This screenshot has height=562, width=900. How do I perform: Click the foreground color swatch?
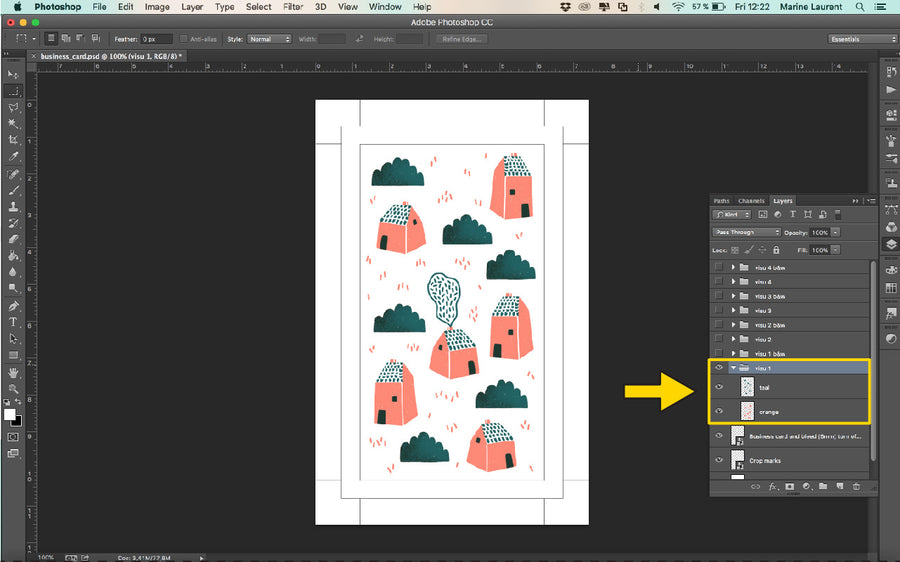tap(10, 414)
